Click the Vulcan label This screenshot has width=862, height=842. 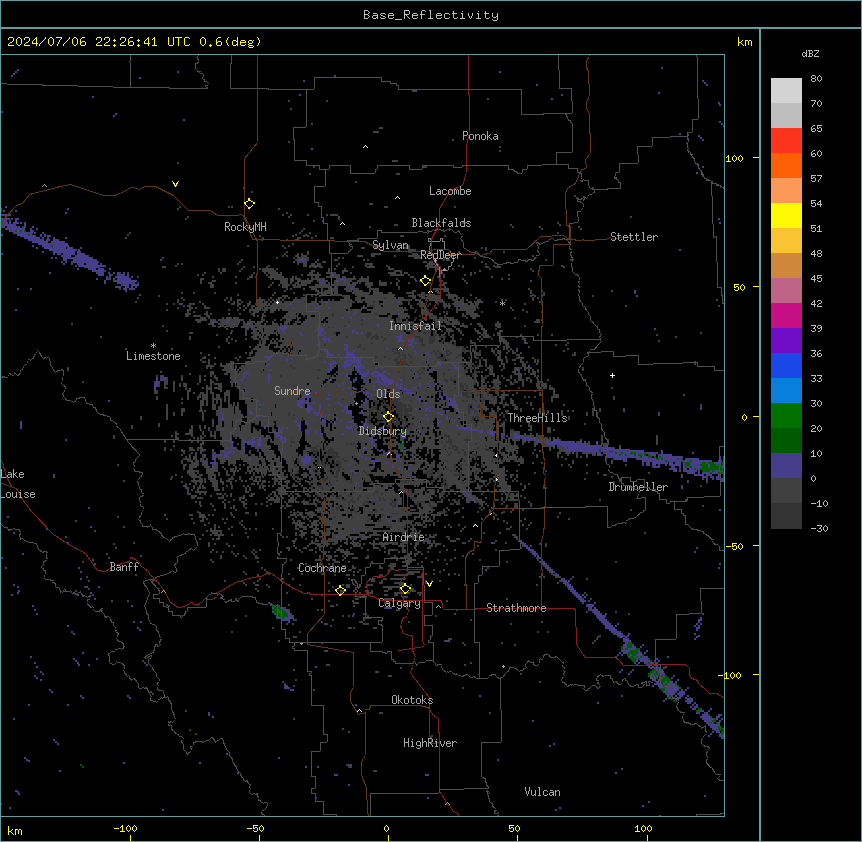point(543,792)
